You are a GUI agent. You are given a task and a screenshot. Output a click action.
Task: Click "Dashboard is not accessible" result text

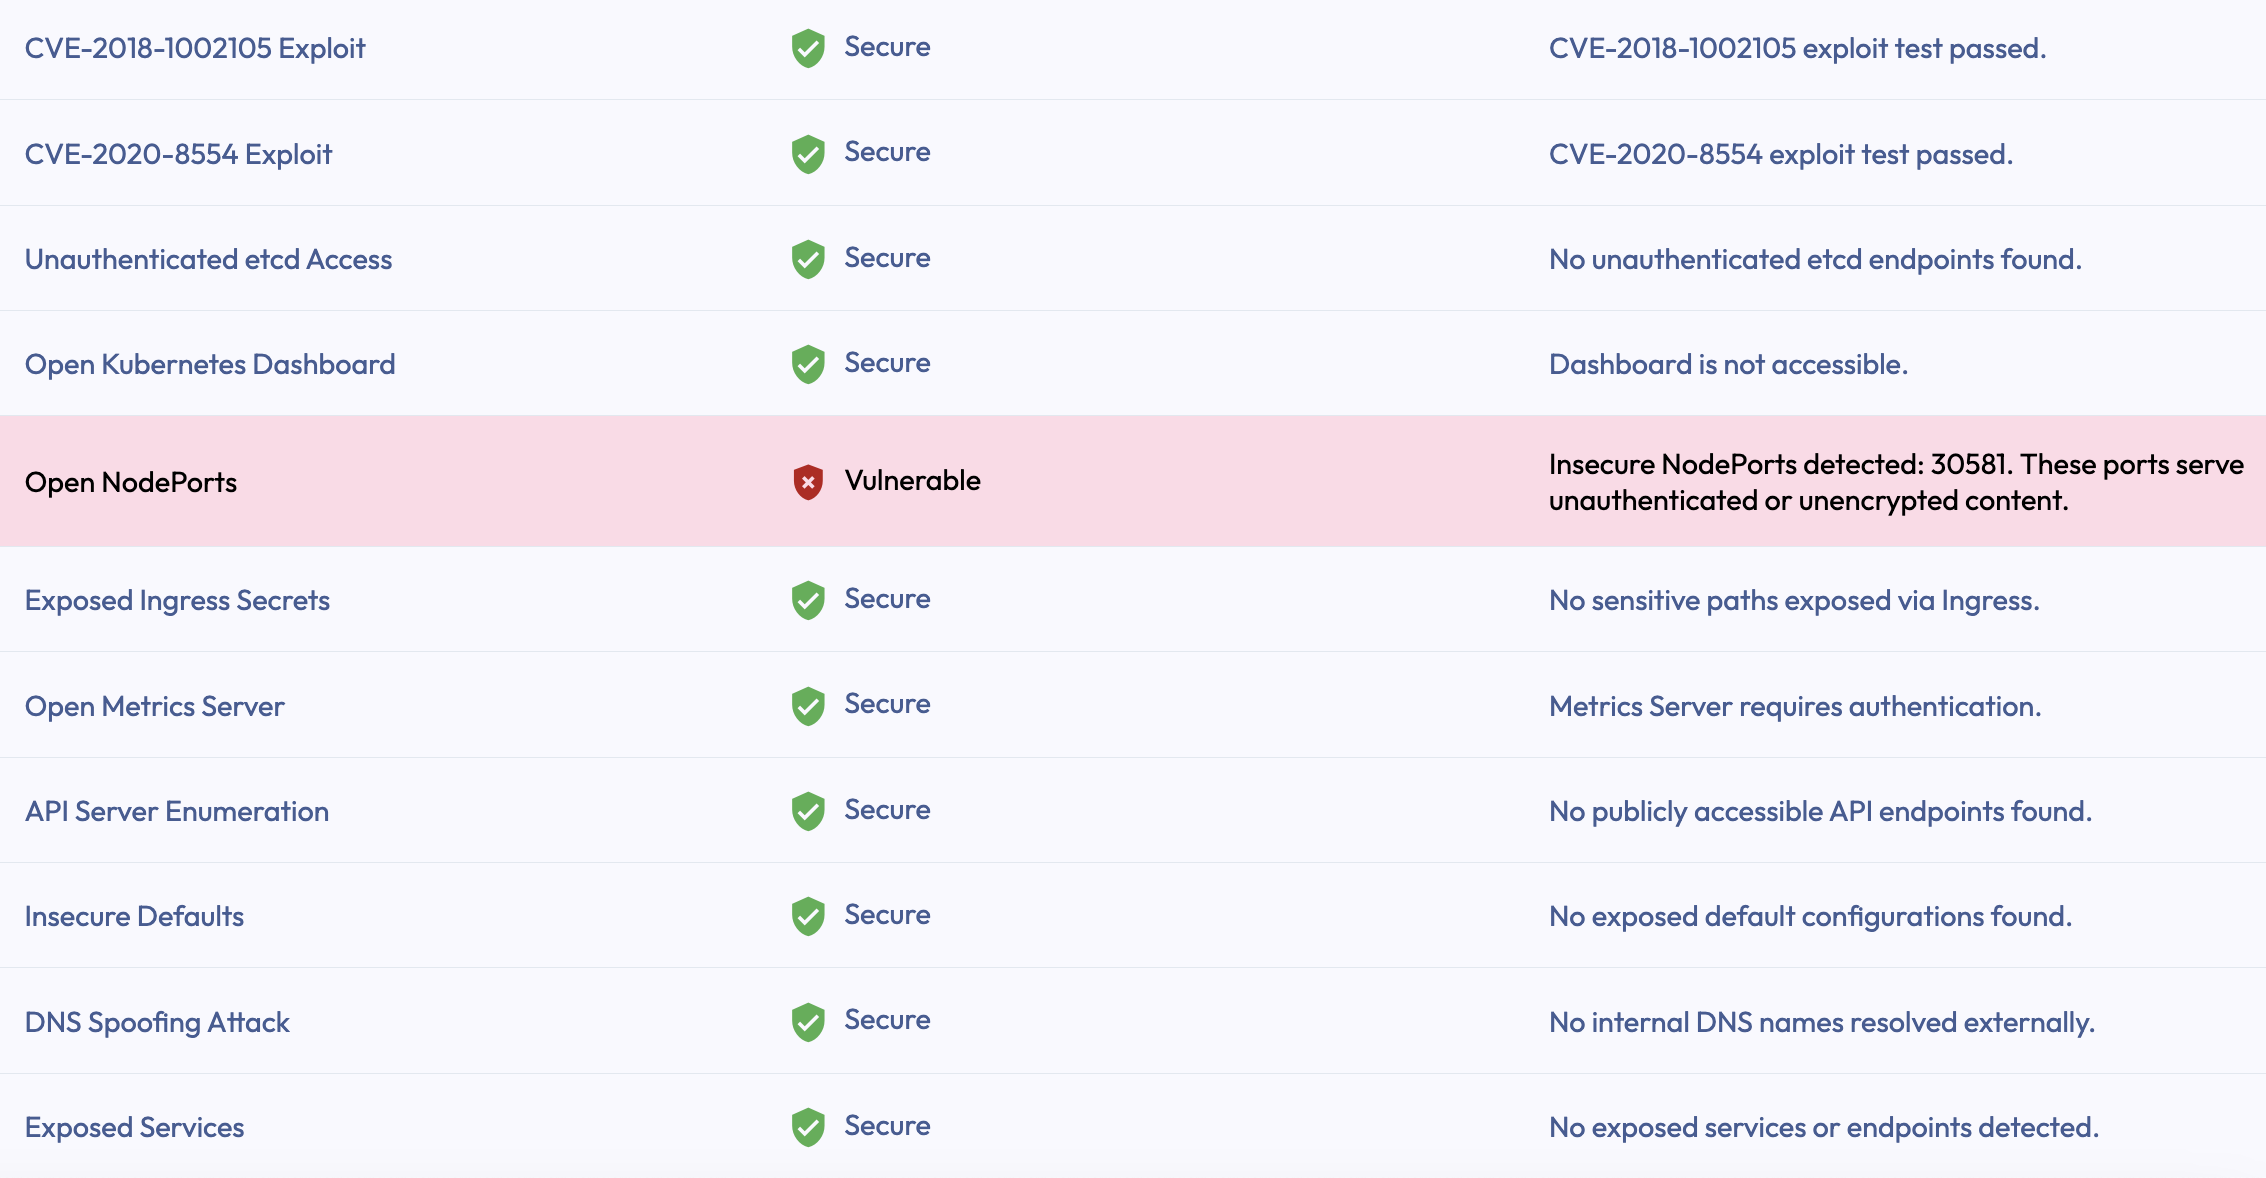[1728, 364]
